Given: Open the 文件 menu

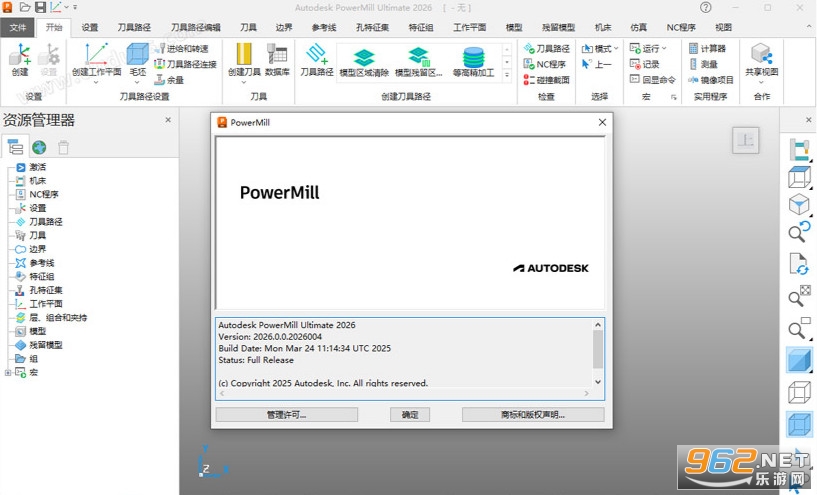Looking at the screenshot, I should coord(17,27).
